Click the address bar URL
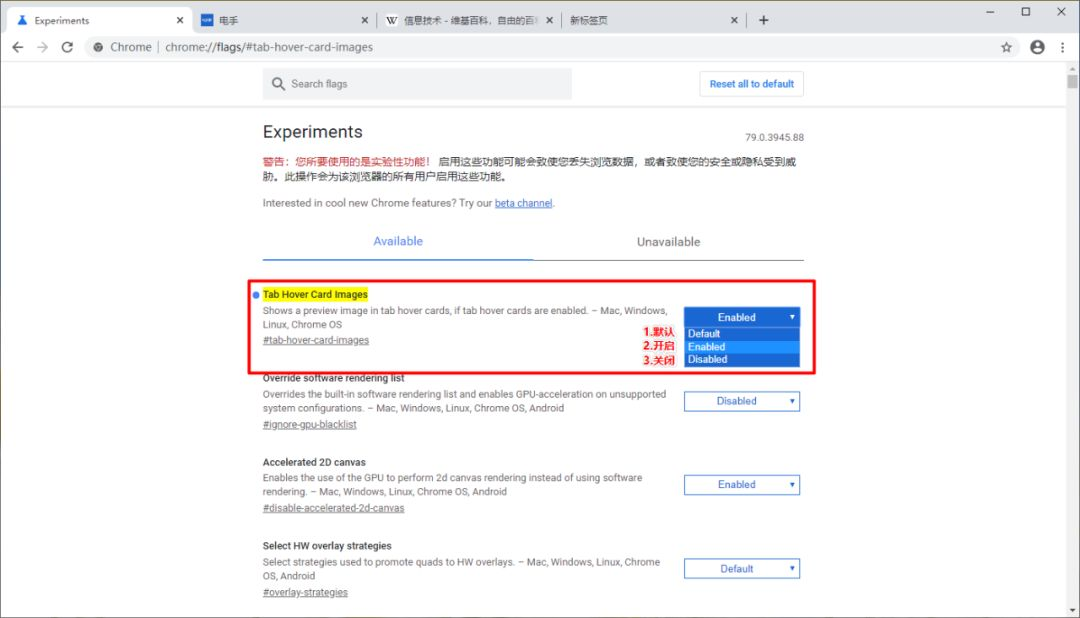Screen dimensions: 1080x618 [269, 47]
